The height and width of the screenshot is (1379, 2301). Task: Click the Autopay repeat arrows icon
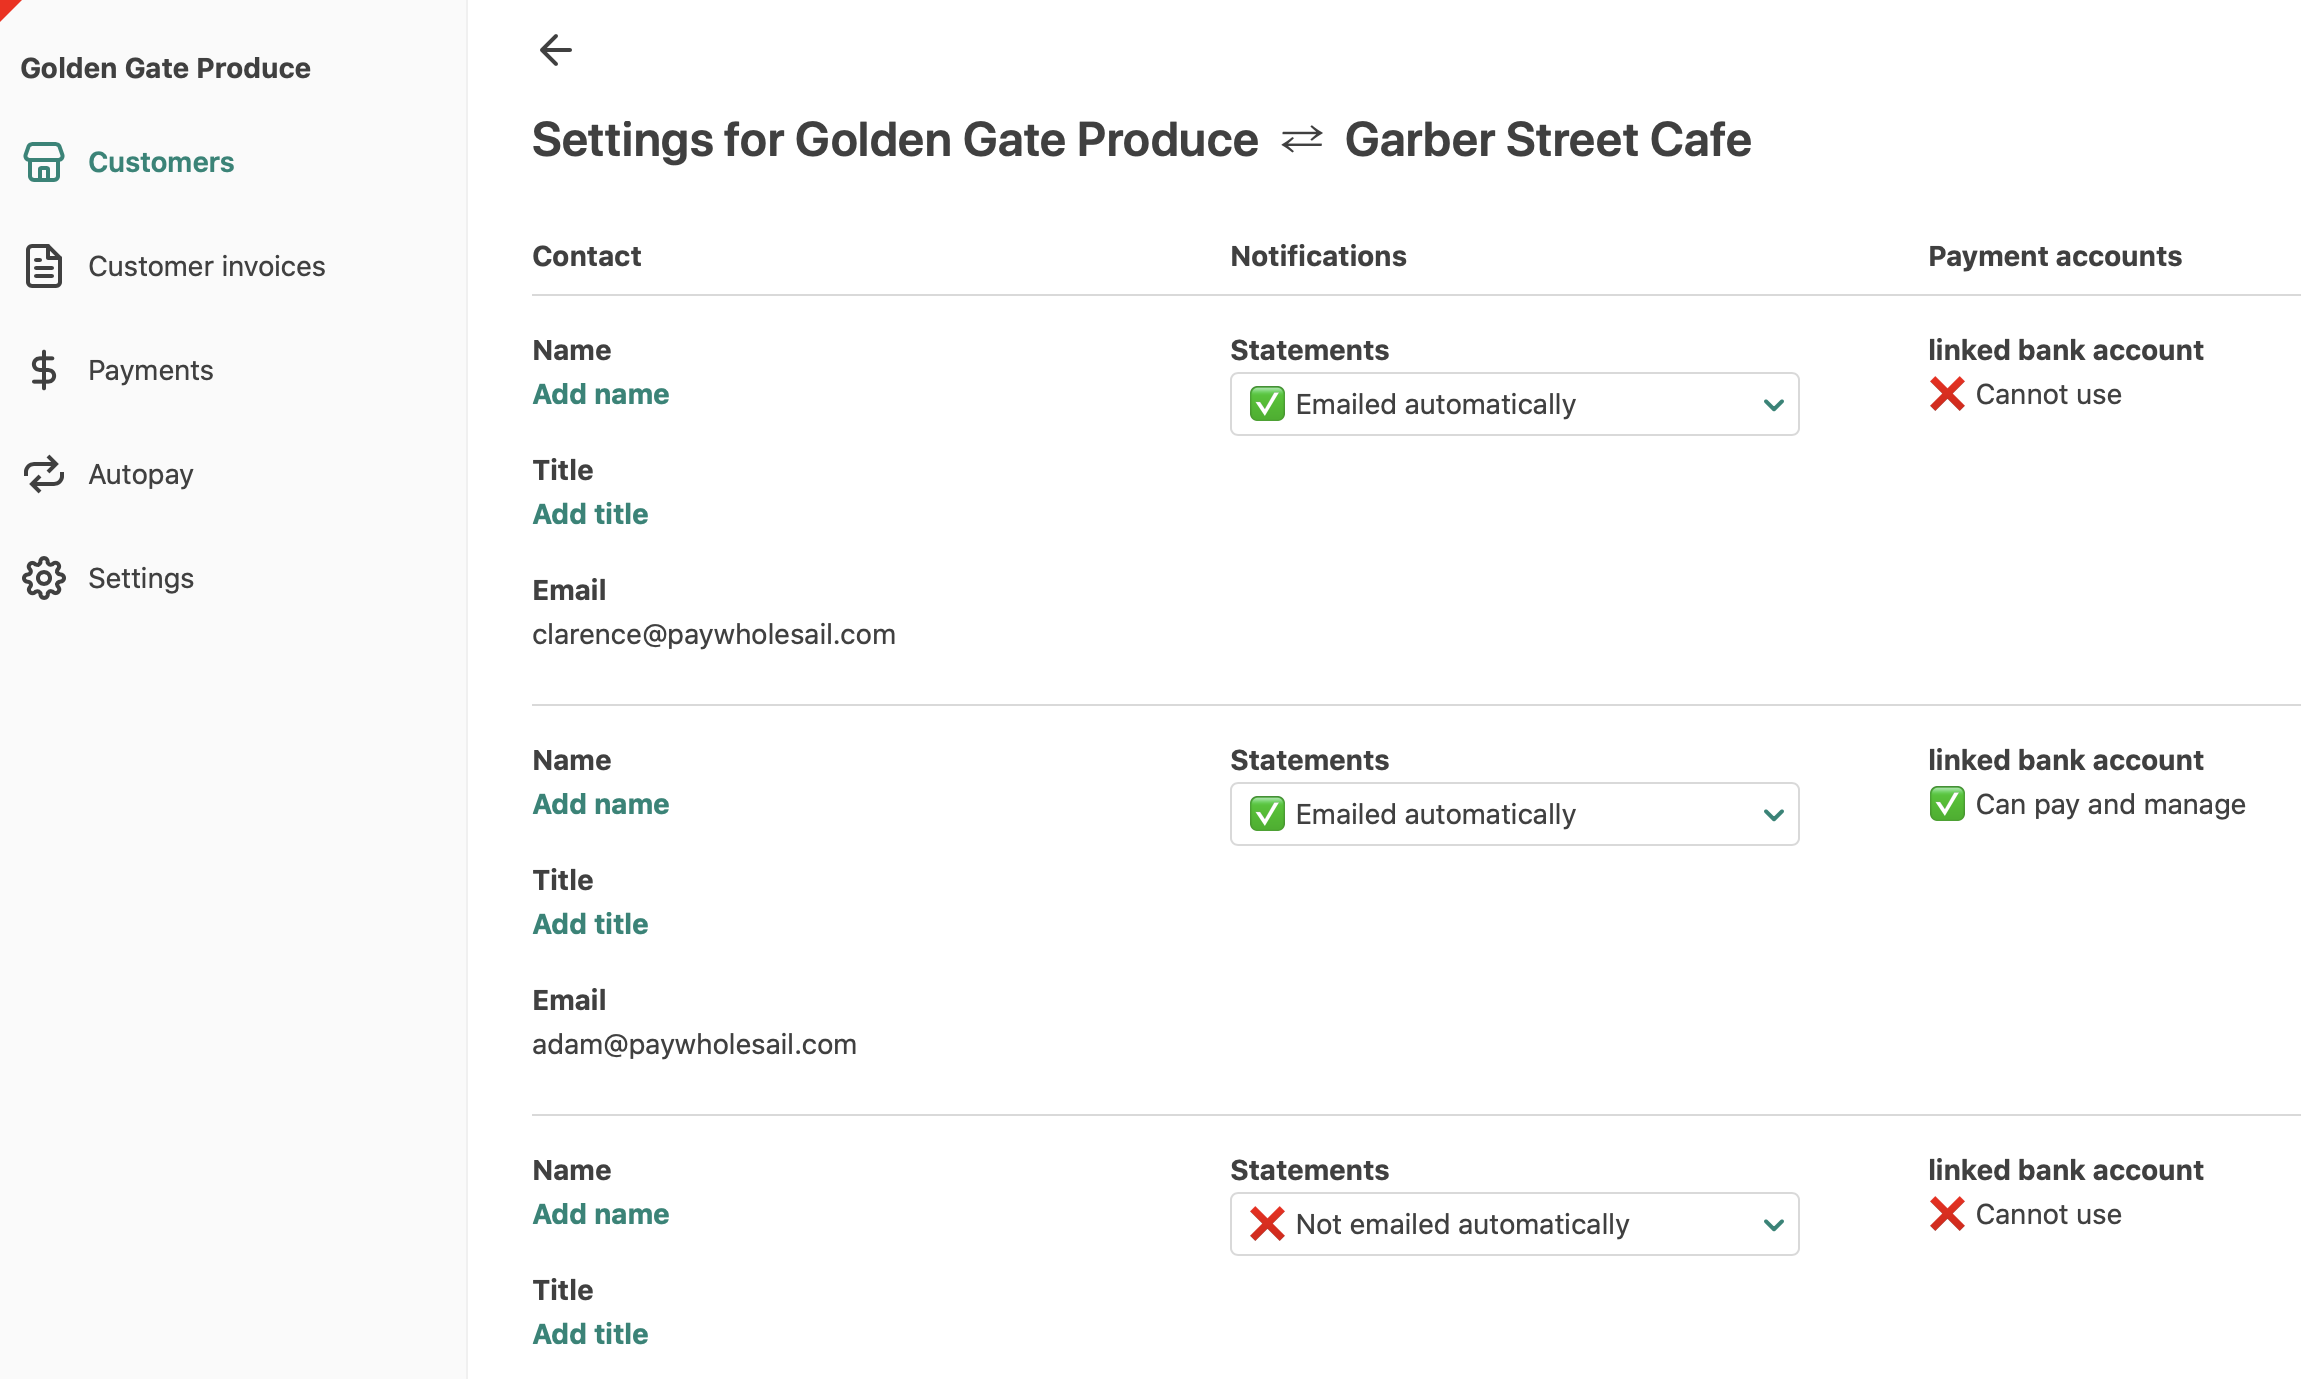[x=44, y=474]
